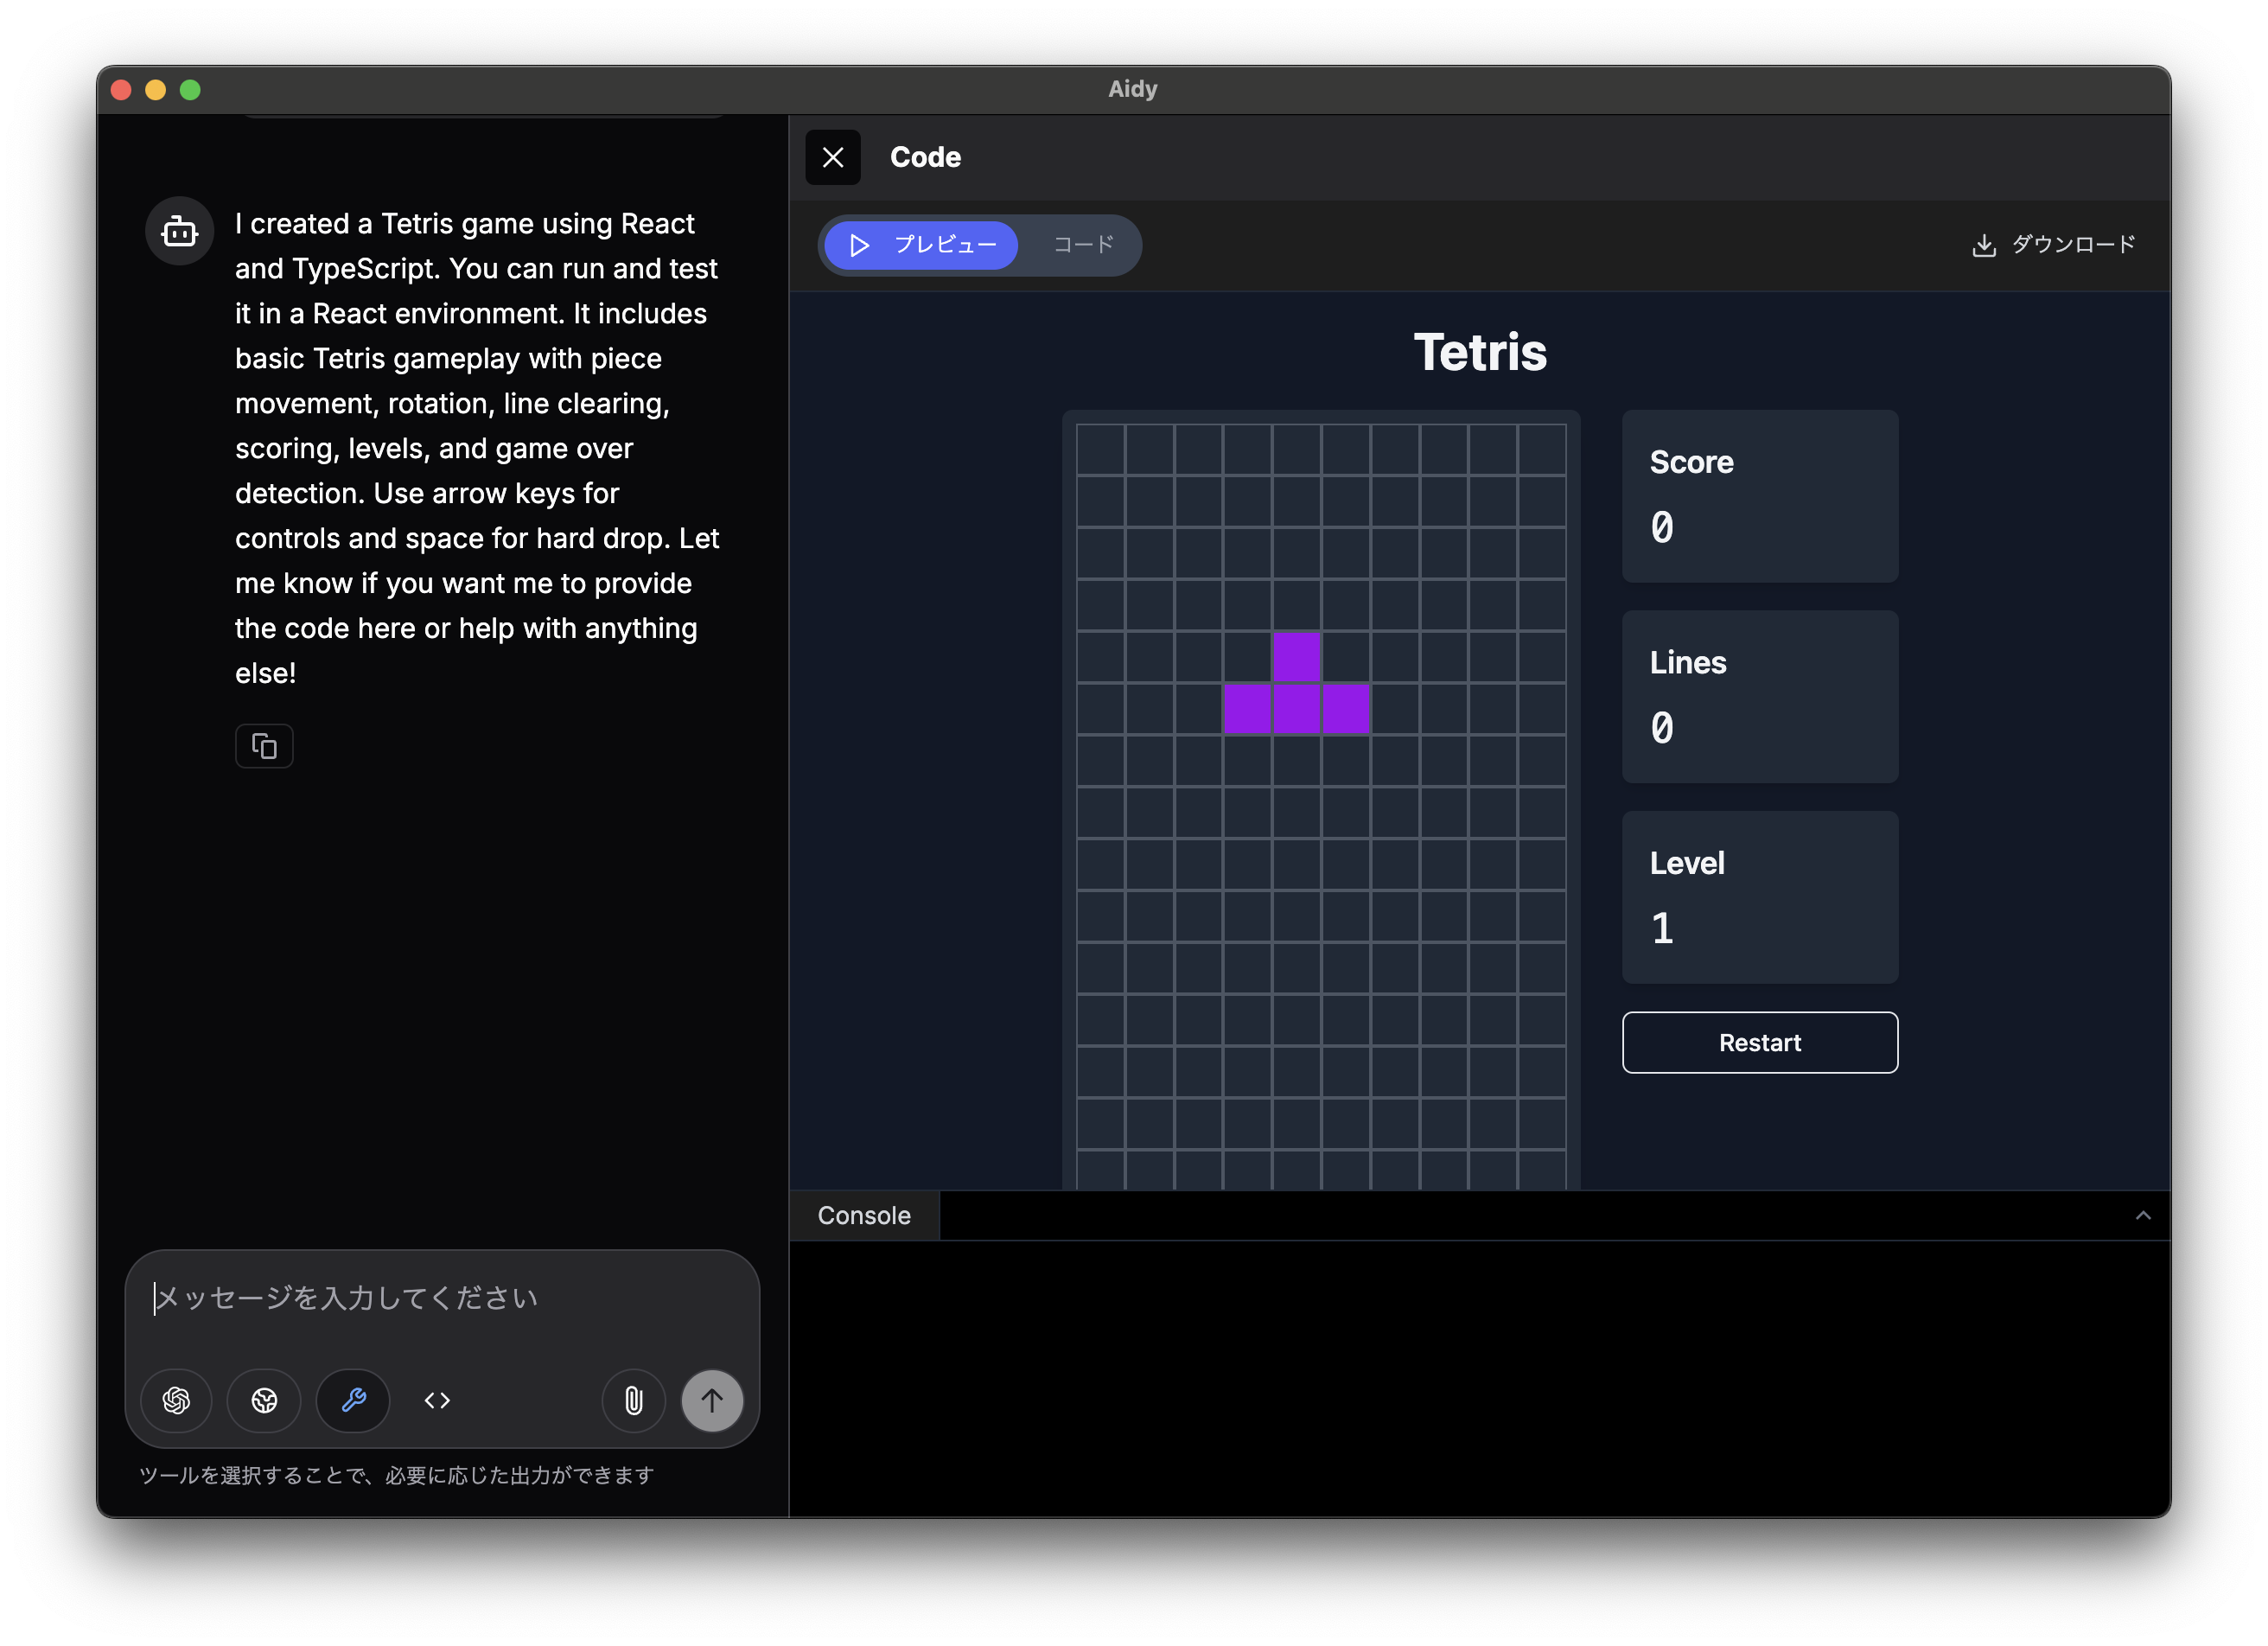Screen dimensions: 2268x1646
Task: Minimize the Aidy window
Action: [x=155, y=90]
